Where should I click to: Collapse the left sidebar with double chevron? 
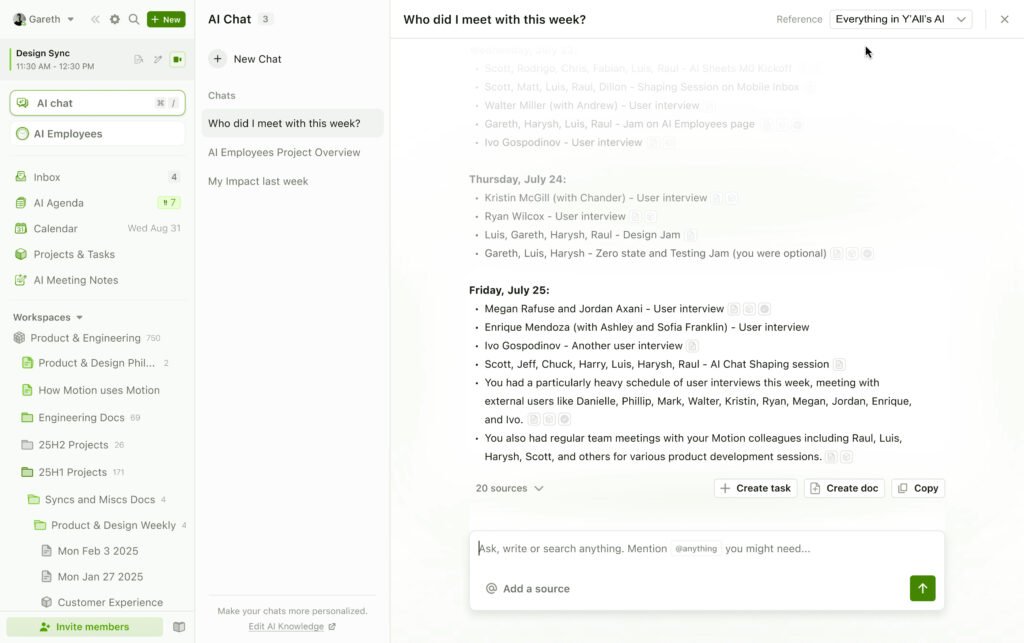[x=95, y=19]
